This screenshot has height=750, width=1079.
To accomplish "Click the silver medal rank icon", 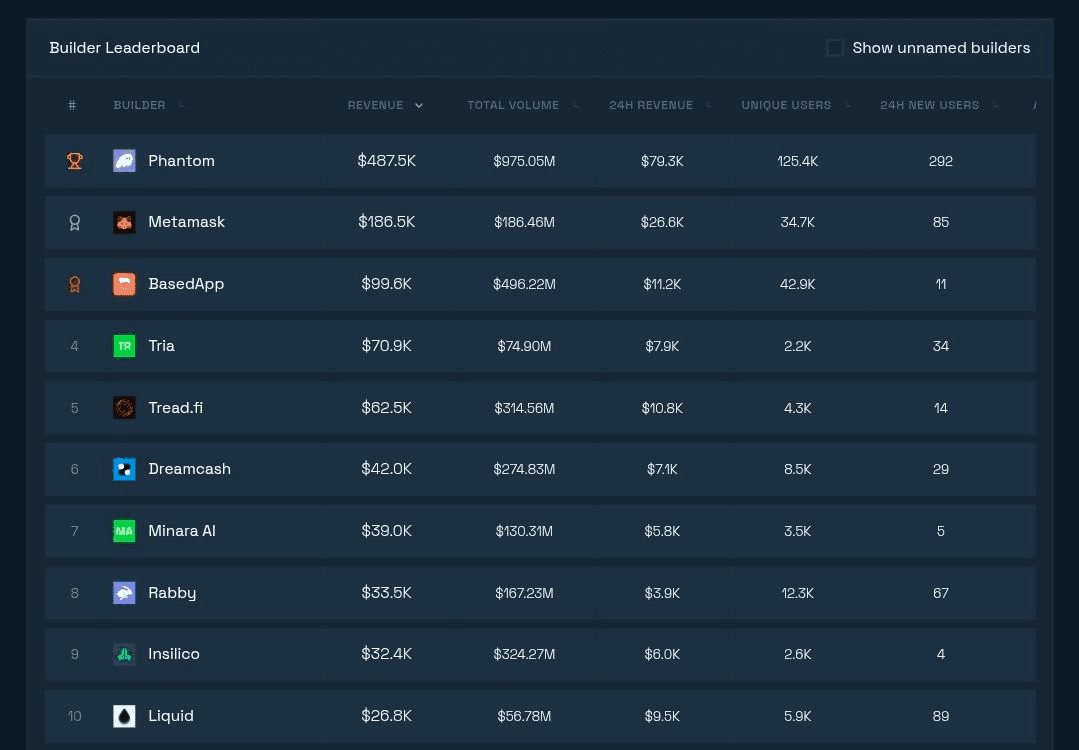I will [74, 222].
